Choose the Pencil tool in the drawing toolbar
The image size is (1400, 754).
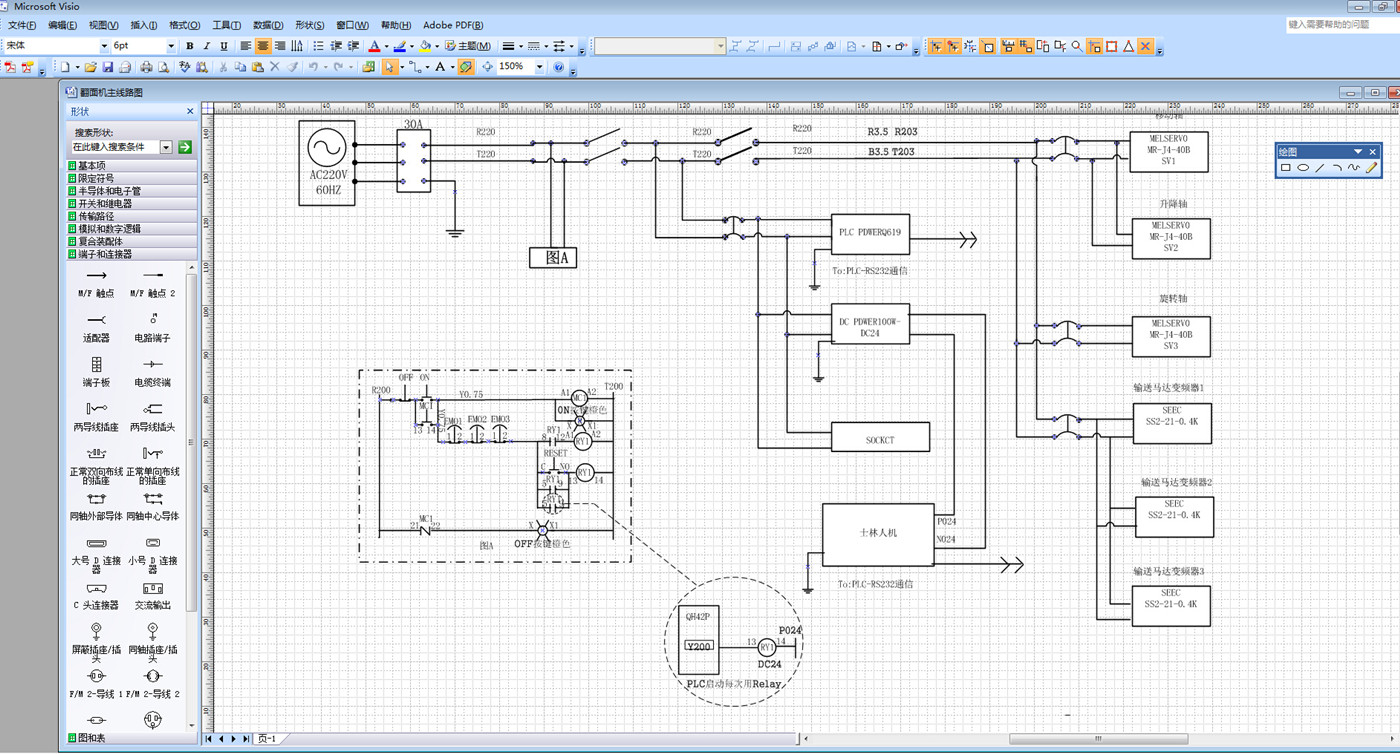[x=1371, y=168]
